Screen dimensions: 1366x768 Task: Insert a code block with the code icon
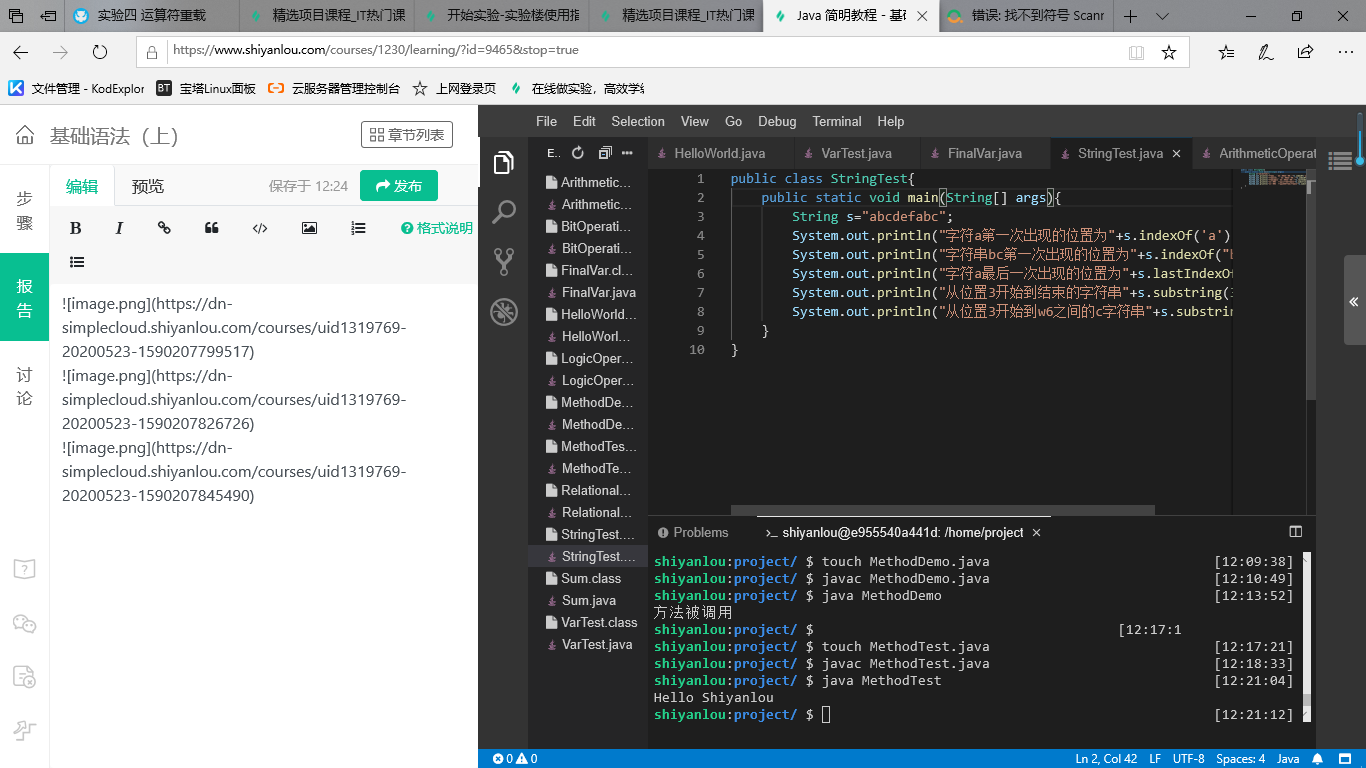coord(260,228)
